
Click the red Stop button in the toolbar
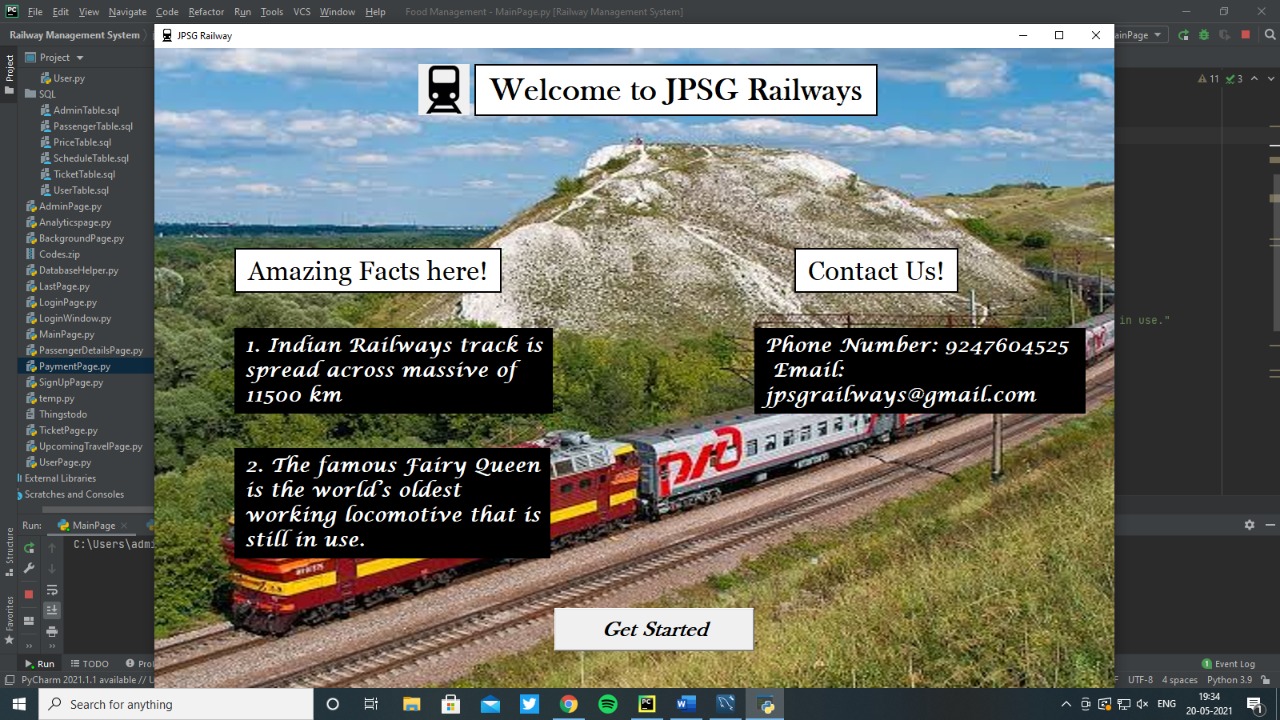coord(1245,35)
